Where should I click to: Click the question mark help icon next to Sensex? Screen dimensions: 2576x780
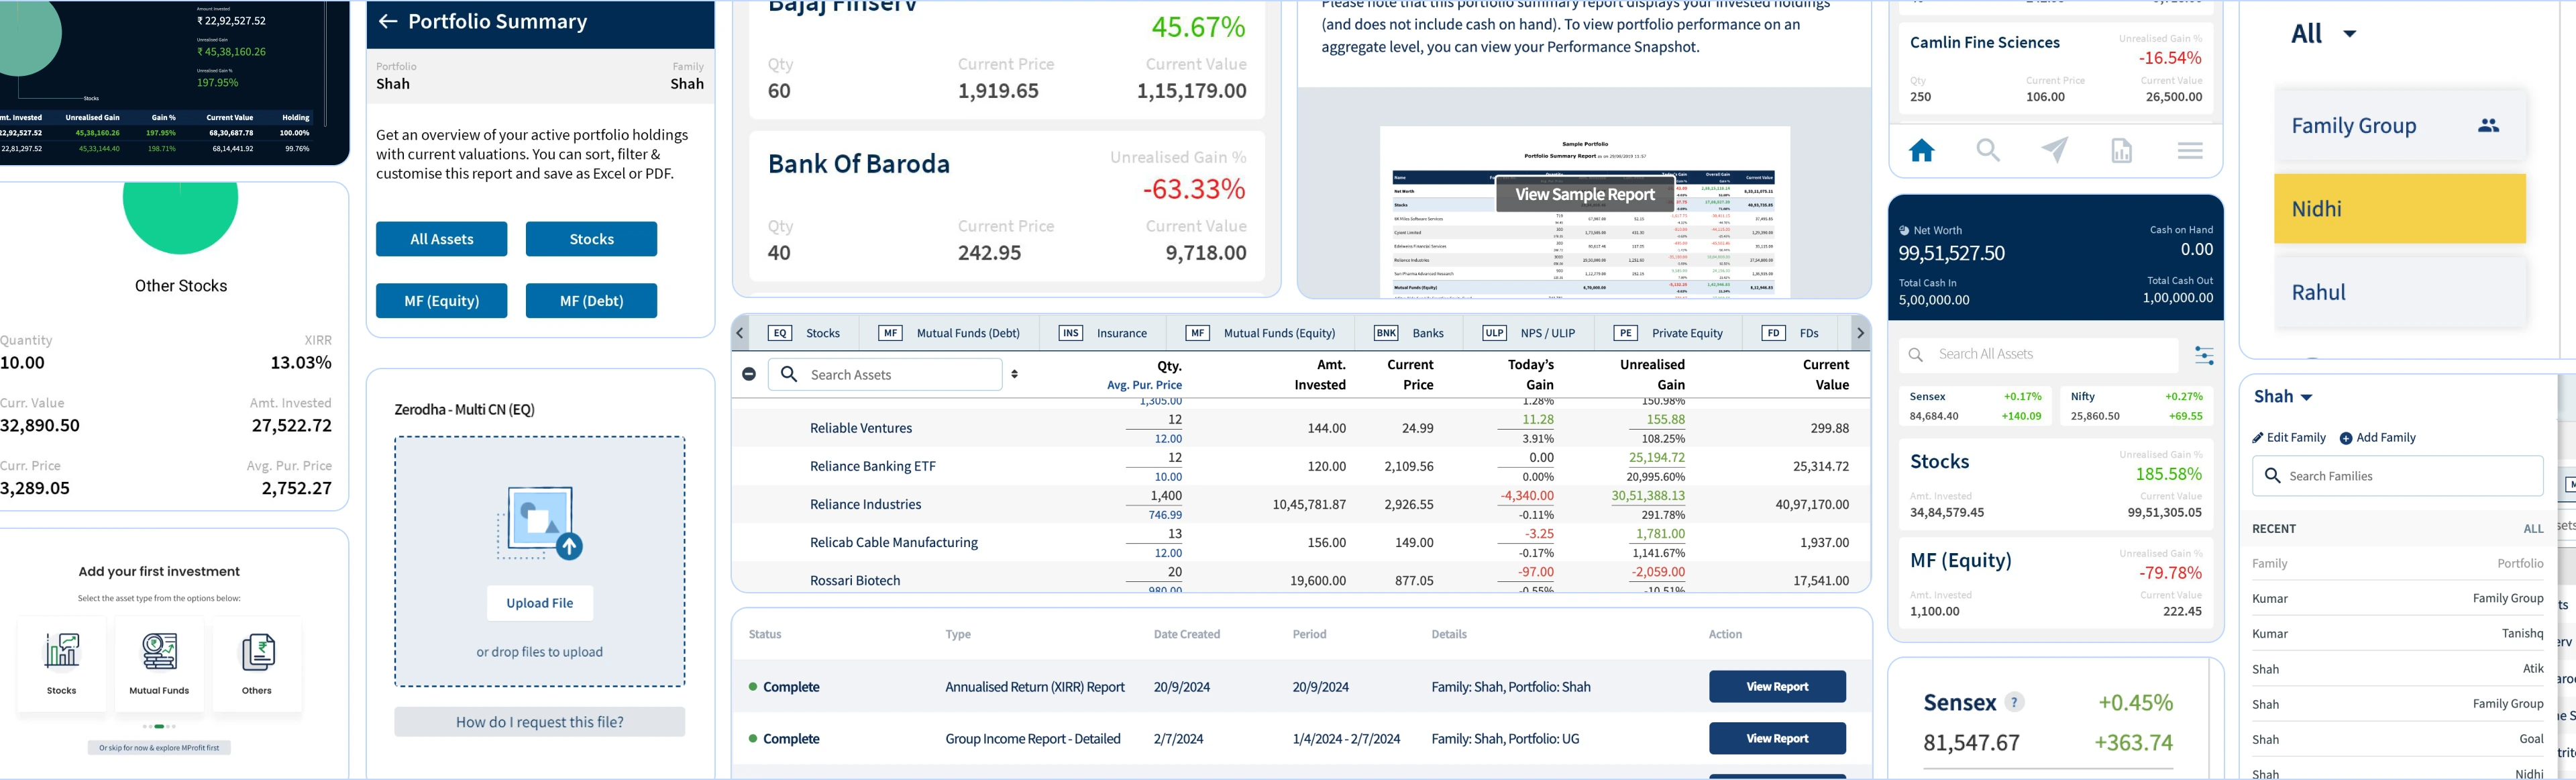(x=2015, y=702)
